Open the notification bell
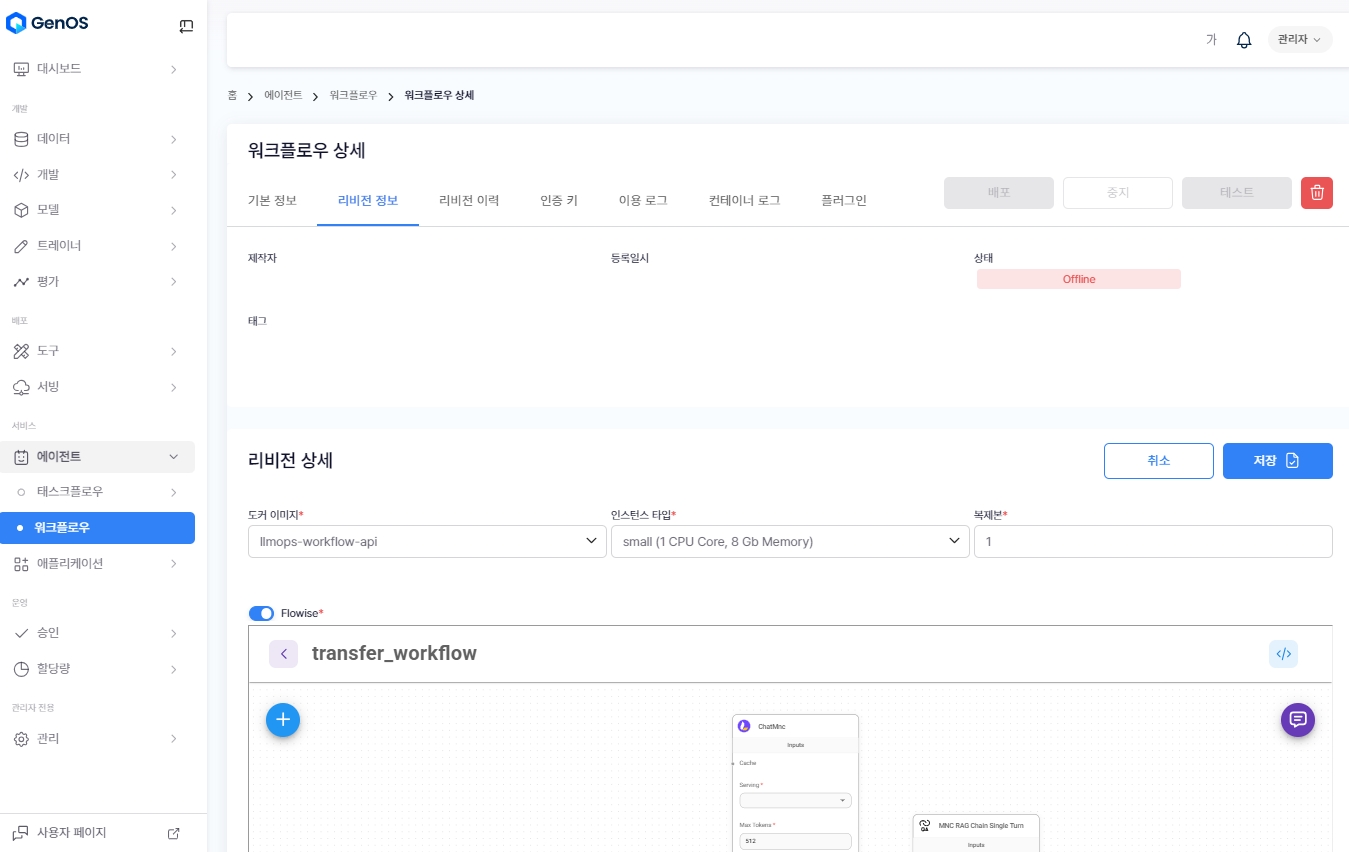The image size is (1349, 852). click(1244, 40)
